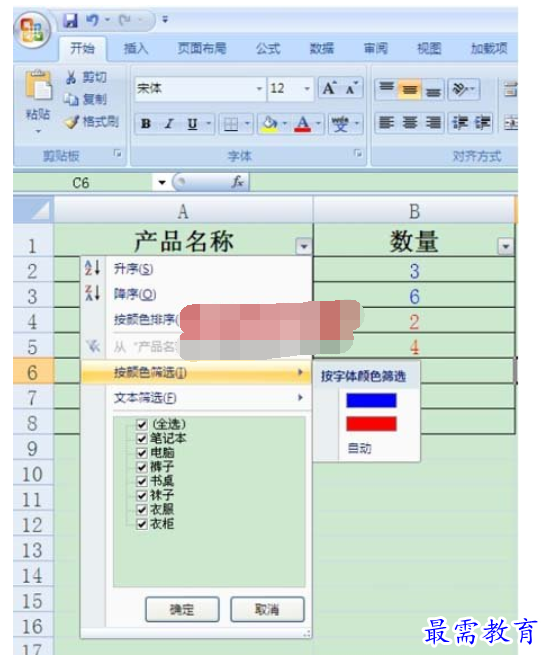The image size is (546, 663).
Task: Select column A header
Action: (x=183, y=210)
